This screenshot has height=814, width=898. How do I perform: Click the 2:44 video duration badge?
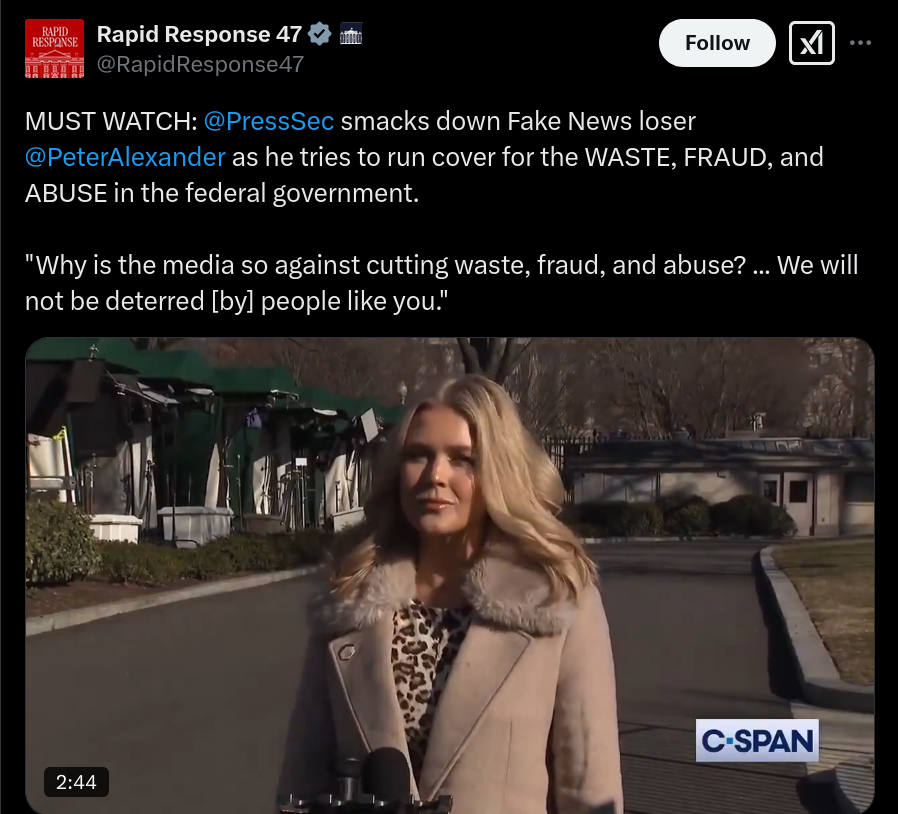pos(76,782)
